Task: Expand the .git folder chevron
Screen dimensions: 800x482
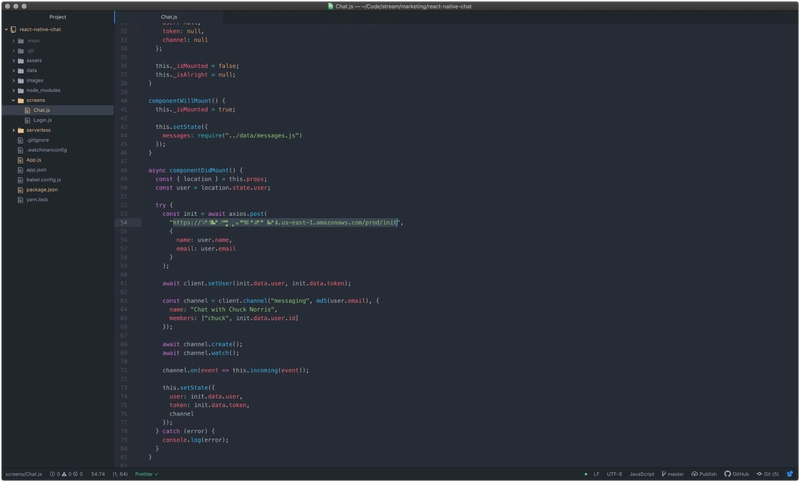Action: (14, 51)
